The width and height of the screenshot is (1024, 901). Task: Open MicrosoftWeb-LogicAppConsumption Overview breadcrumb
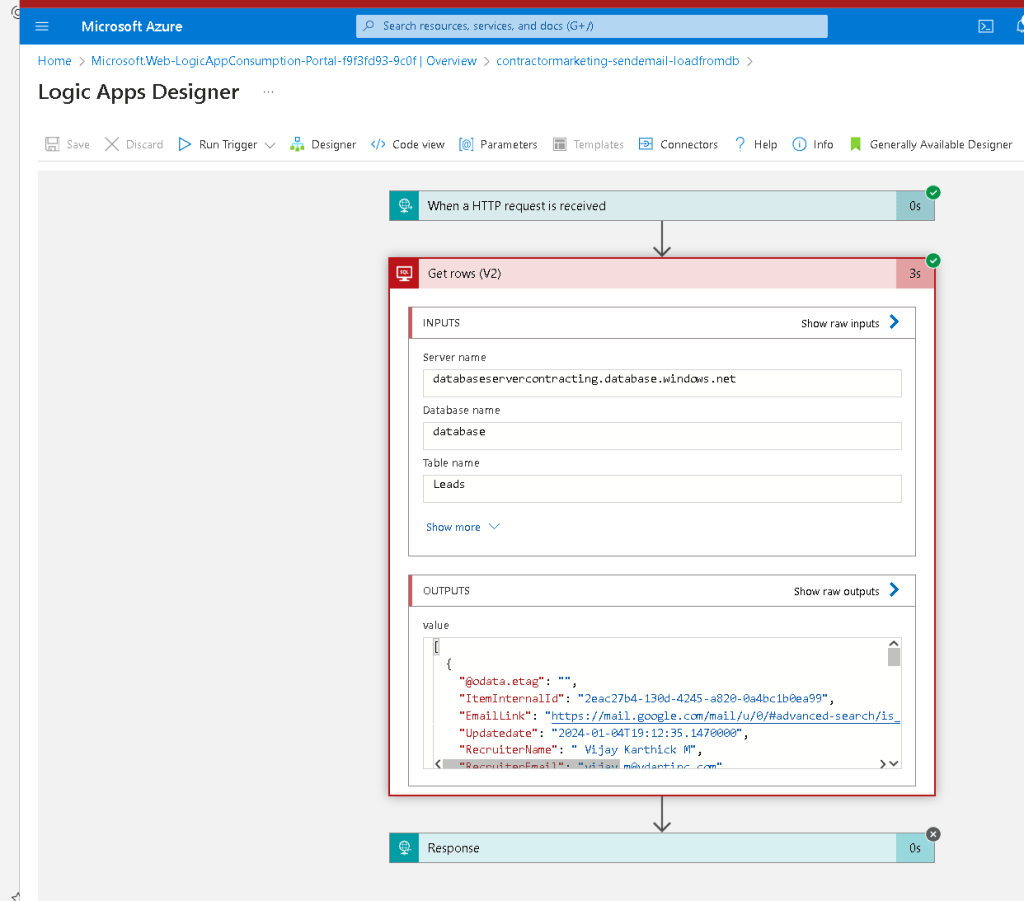pos(283,61)
